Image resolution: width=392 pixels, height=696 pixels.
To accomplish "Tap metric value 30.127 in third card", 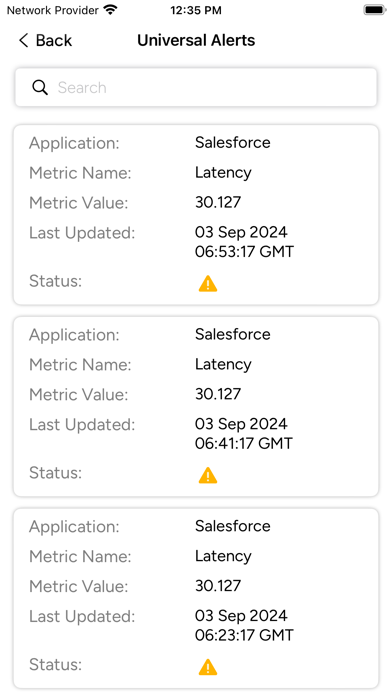I will click(218, 586).
